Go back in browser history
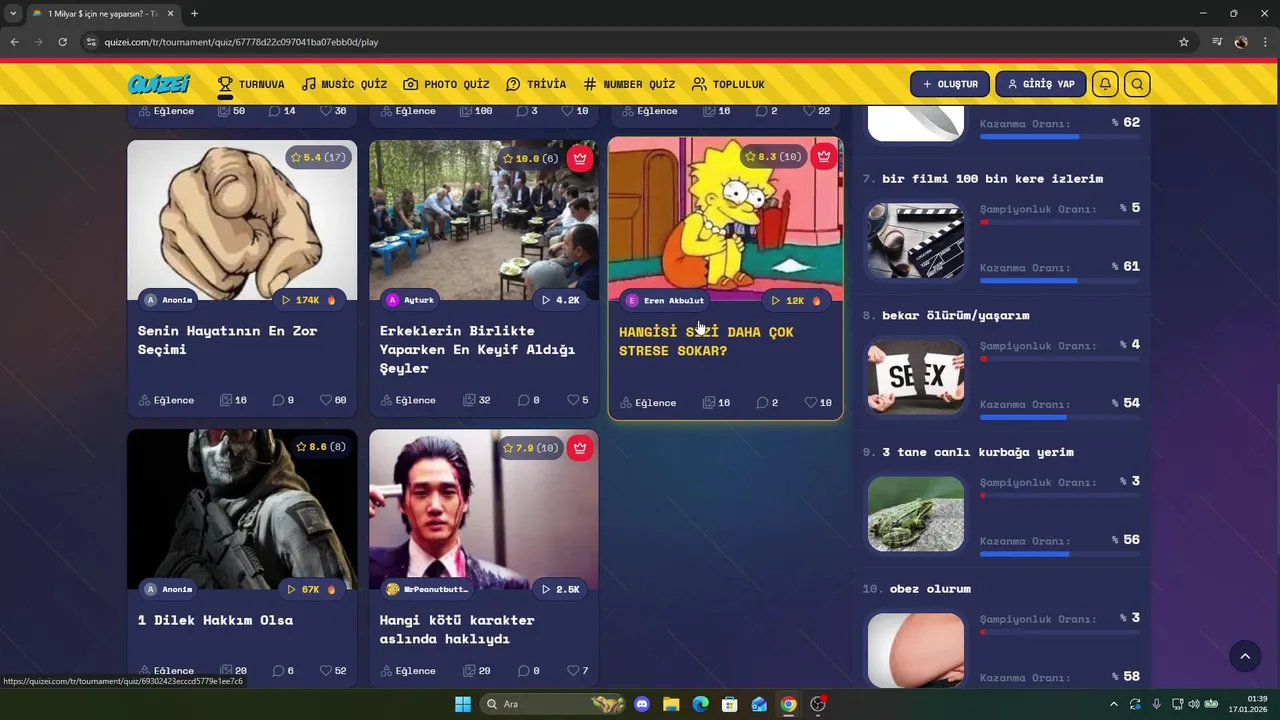Viewport: 1280px width, 720px height. [x=14, y=42]
